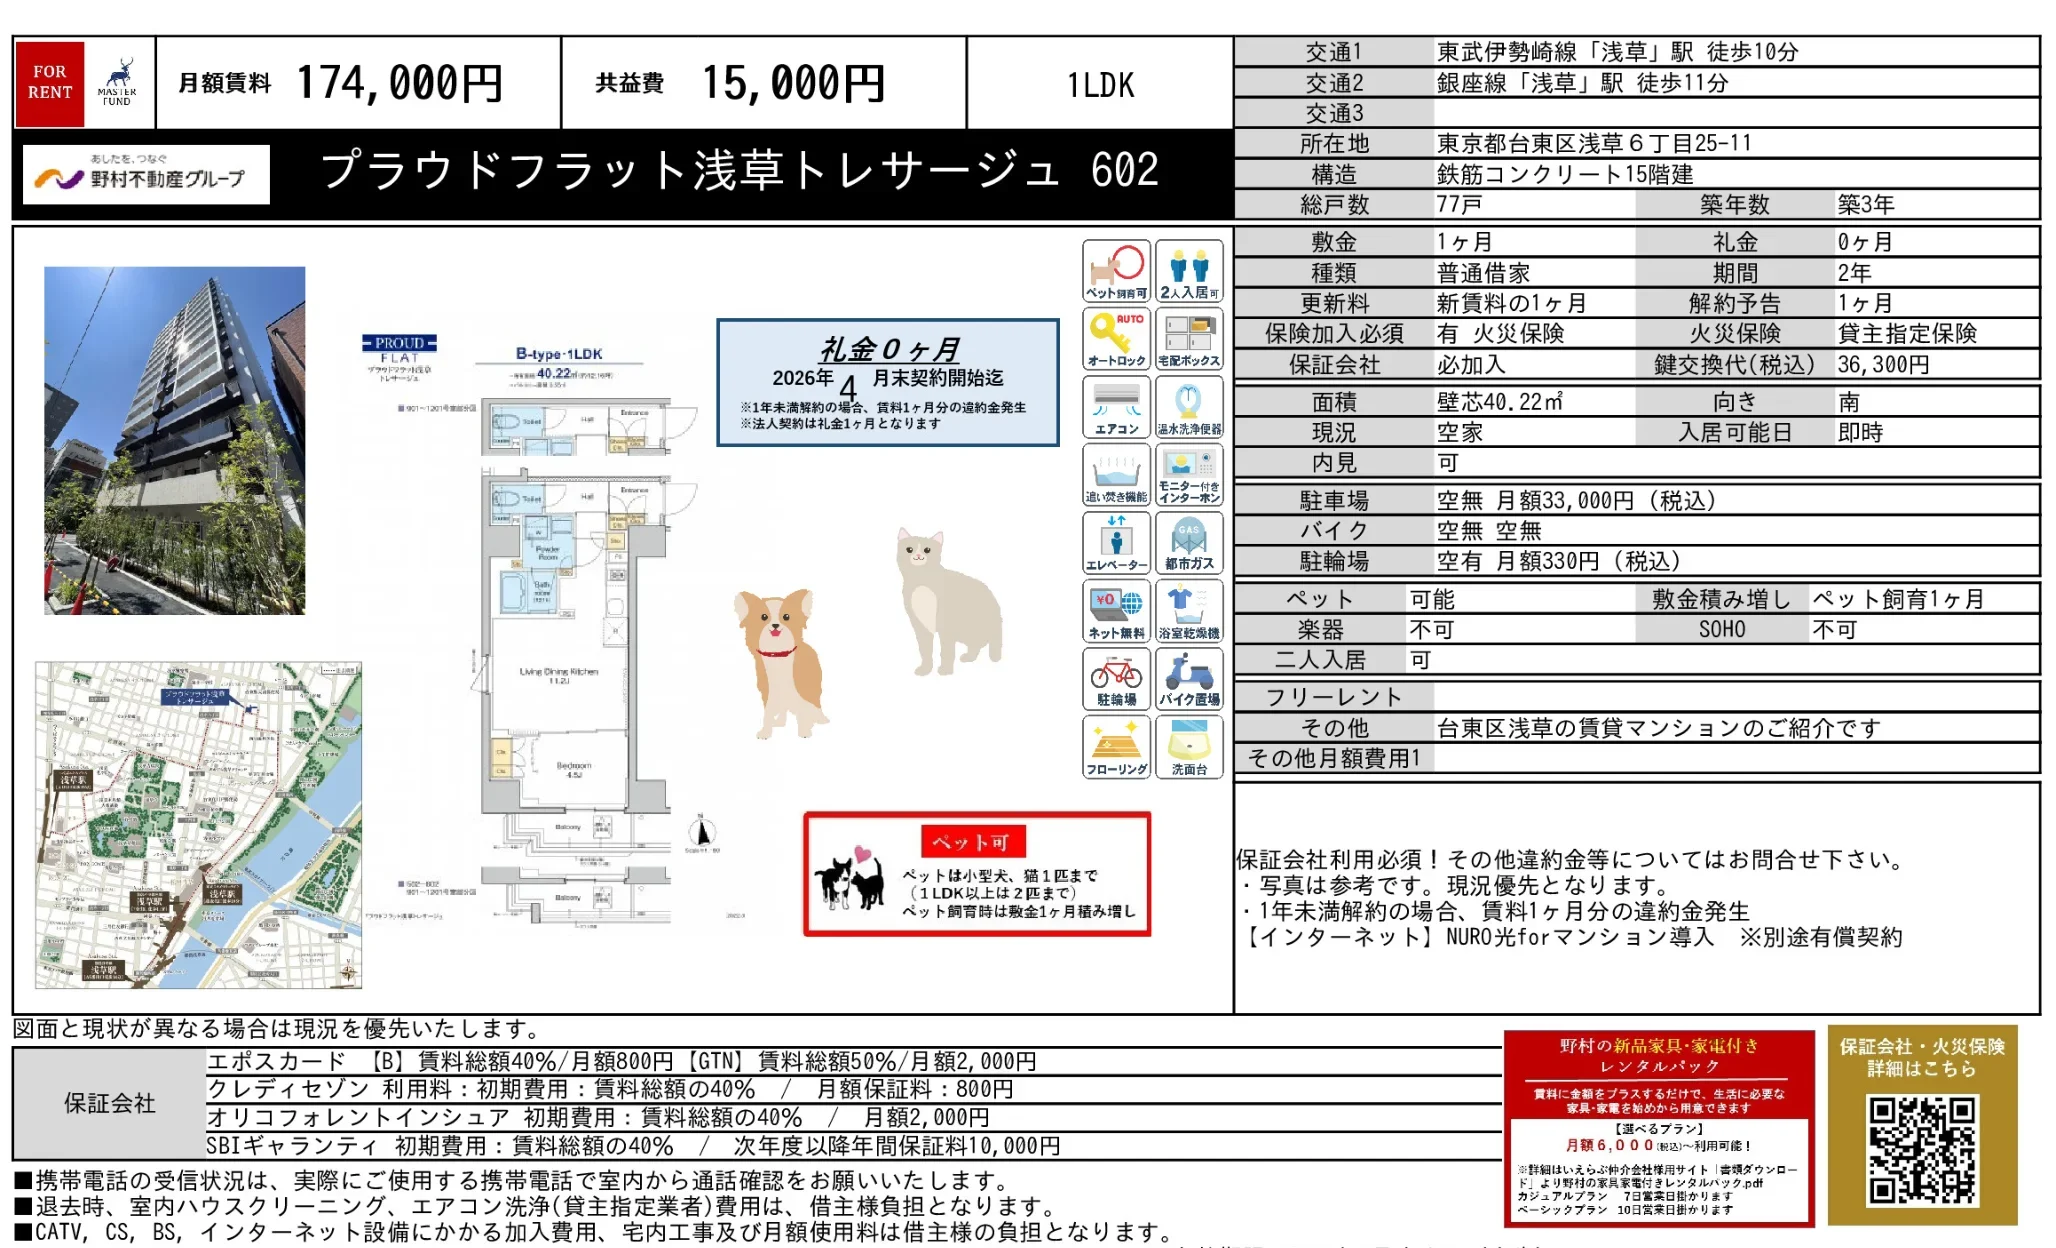Click the 浴室乾燥機 bathroom dryer icon
The width and height of the screenshot is (2056, 1248).
1188,610
